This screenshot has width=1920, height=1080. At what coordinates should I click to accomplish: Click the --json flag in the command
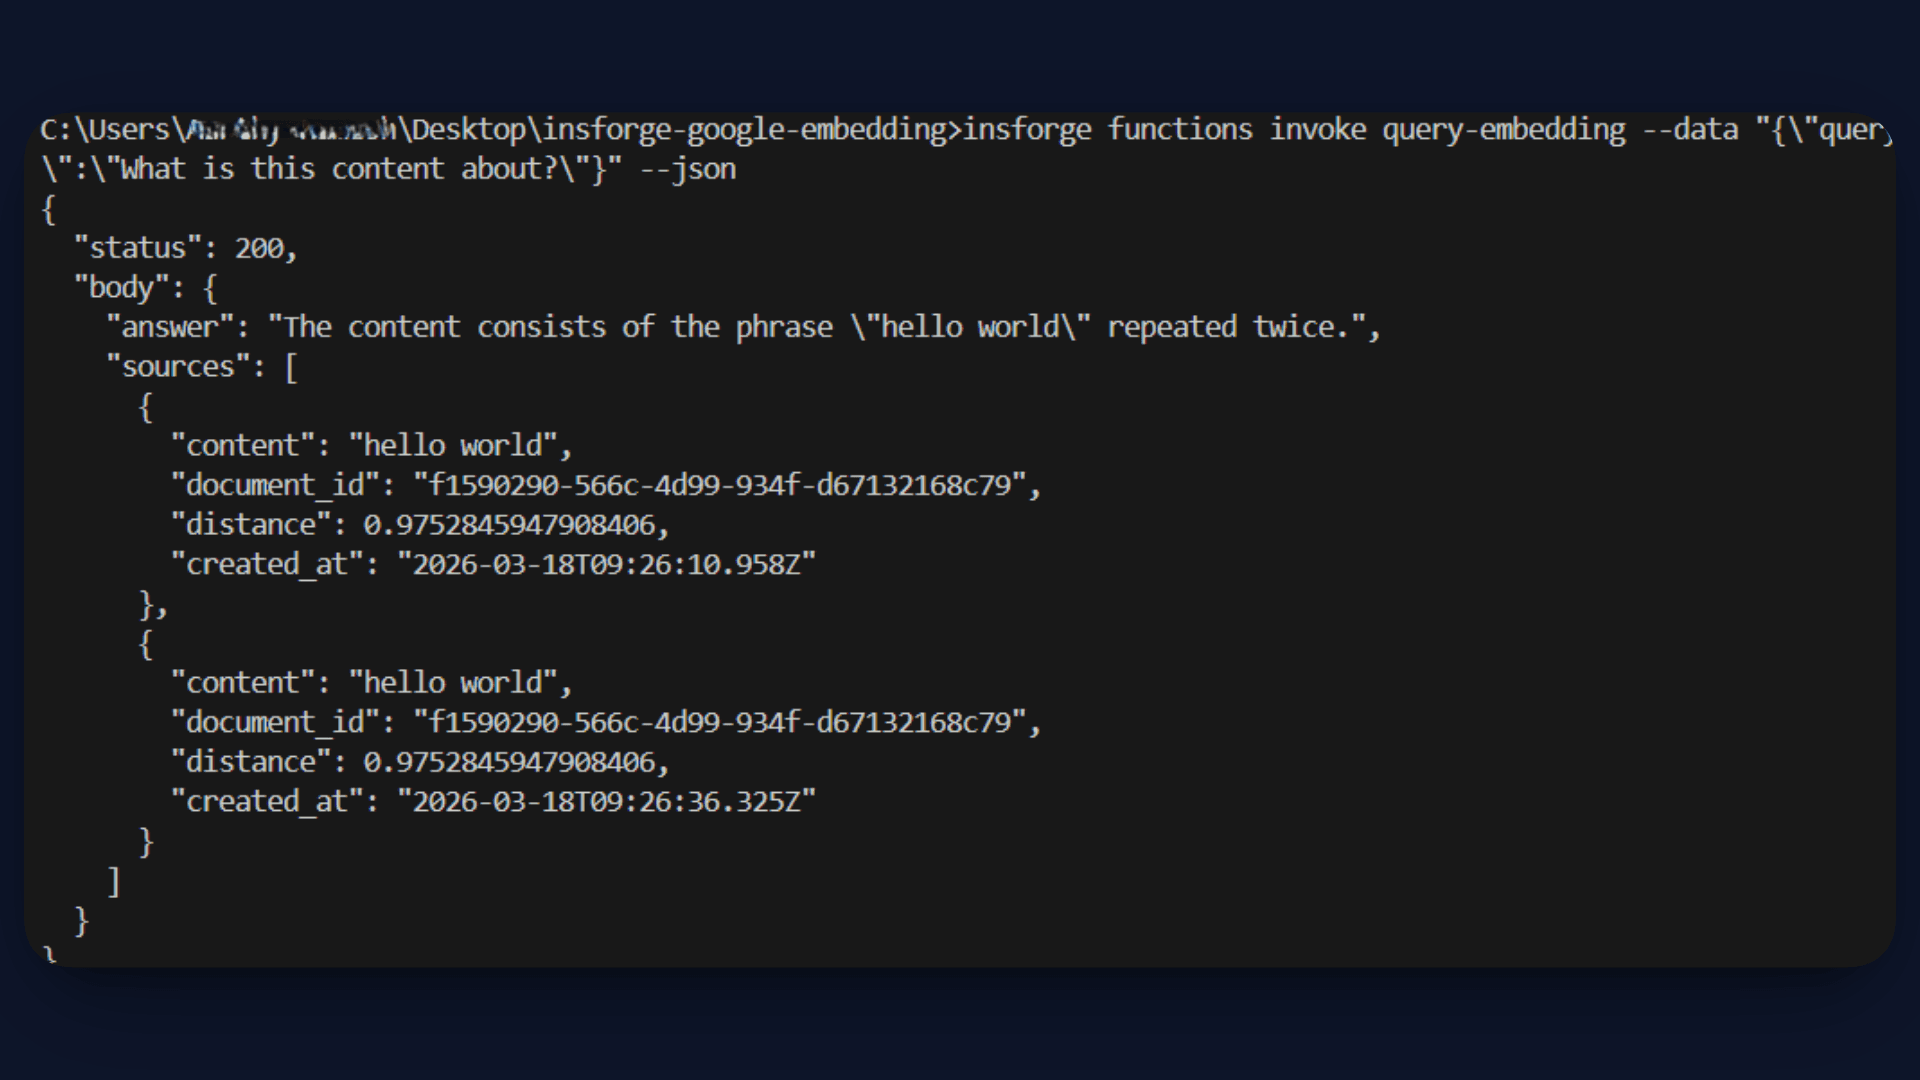(688, 169)
